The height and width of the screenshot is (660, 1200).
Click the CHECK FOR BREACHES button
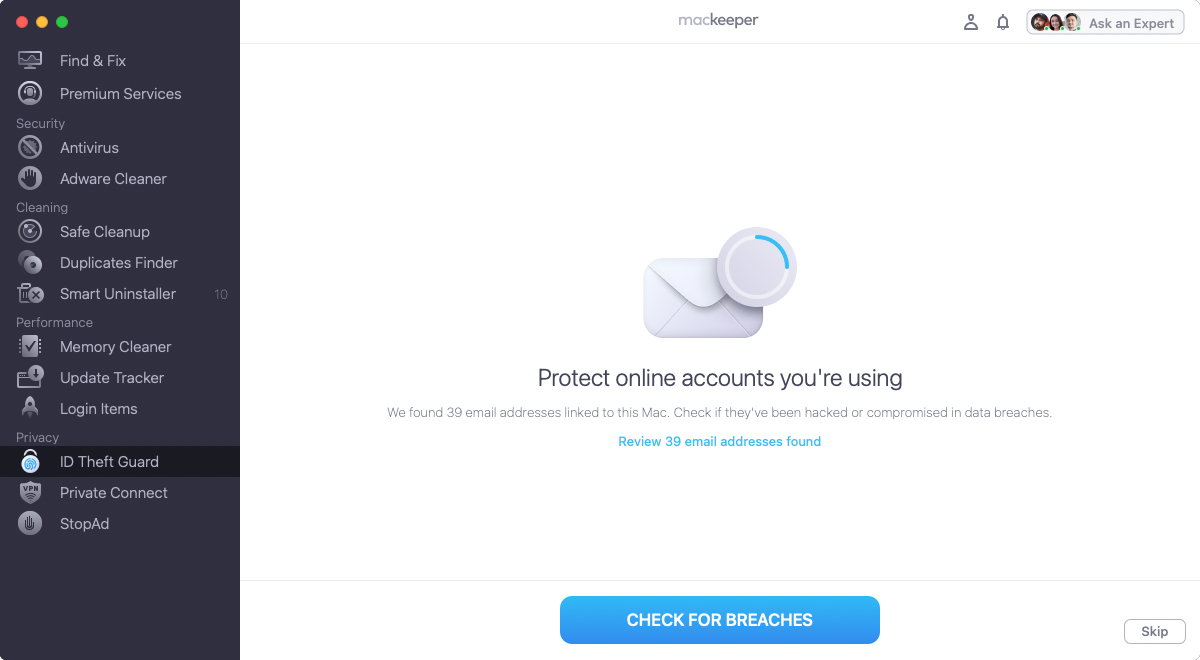719,620
